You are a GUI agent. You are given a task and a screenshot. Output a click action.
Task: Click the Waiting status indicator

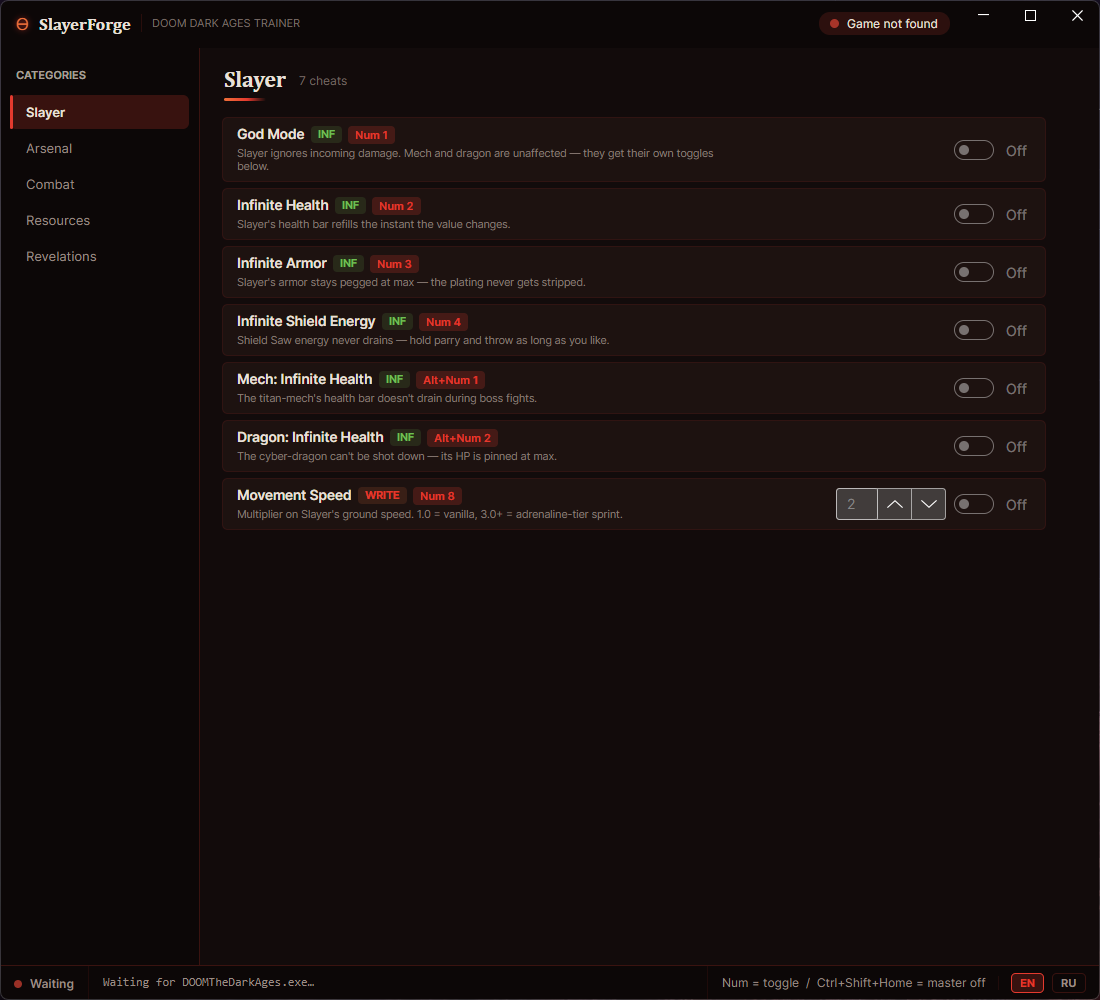coord(45,983)
